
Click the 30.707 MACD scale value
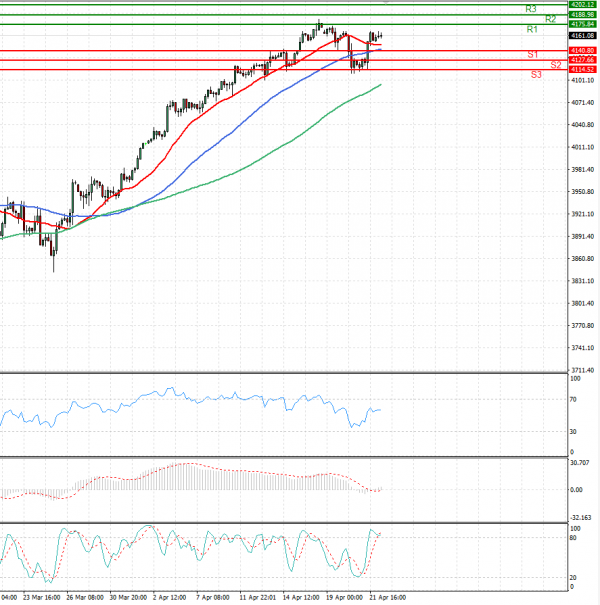point(580,463)
